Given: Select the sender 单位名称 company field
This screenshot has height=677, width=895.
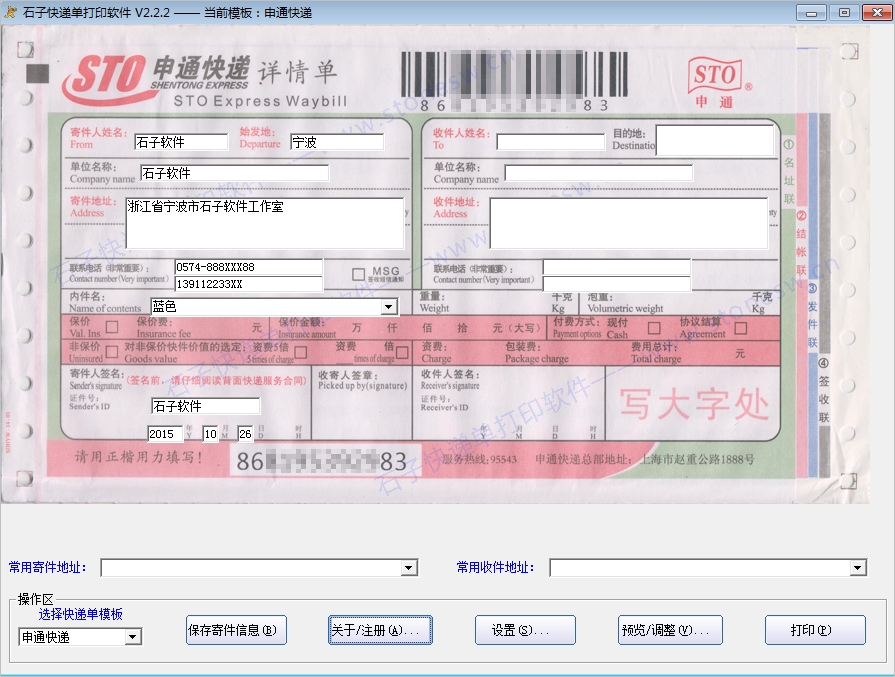Looking at the screenshot, I should (x=235, y=173).
